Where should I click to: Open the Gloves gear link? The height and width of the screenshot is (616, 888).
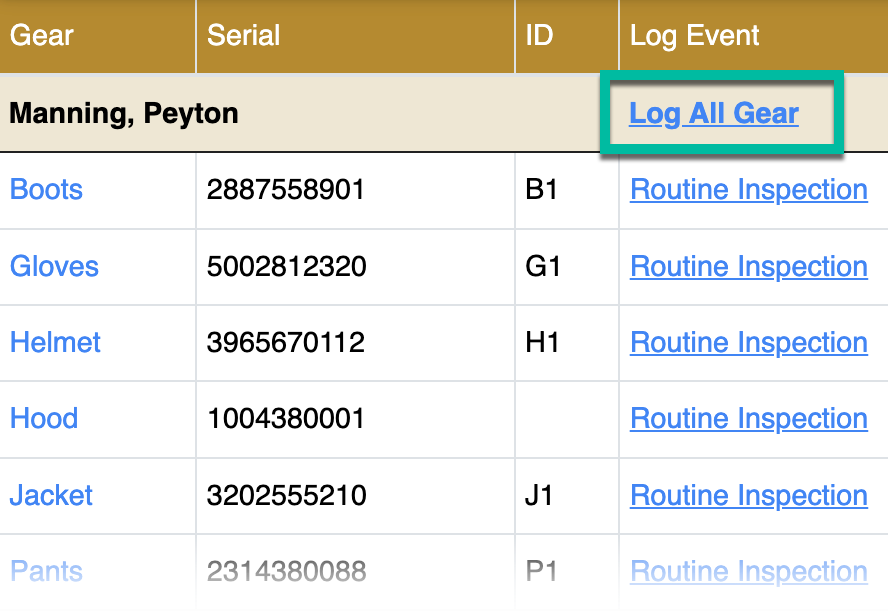[x=54, y=267]
